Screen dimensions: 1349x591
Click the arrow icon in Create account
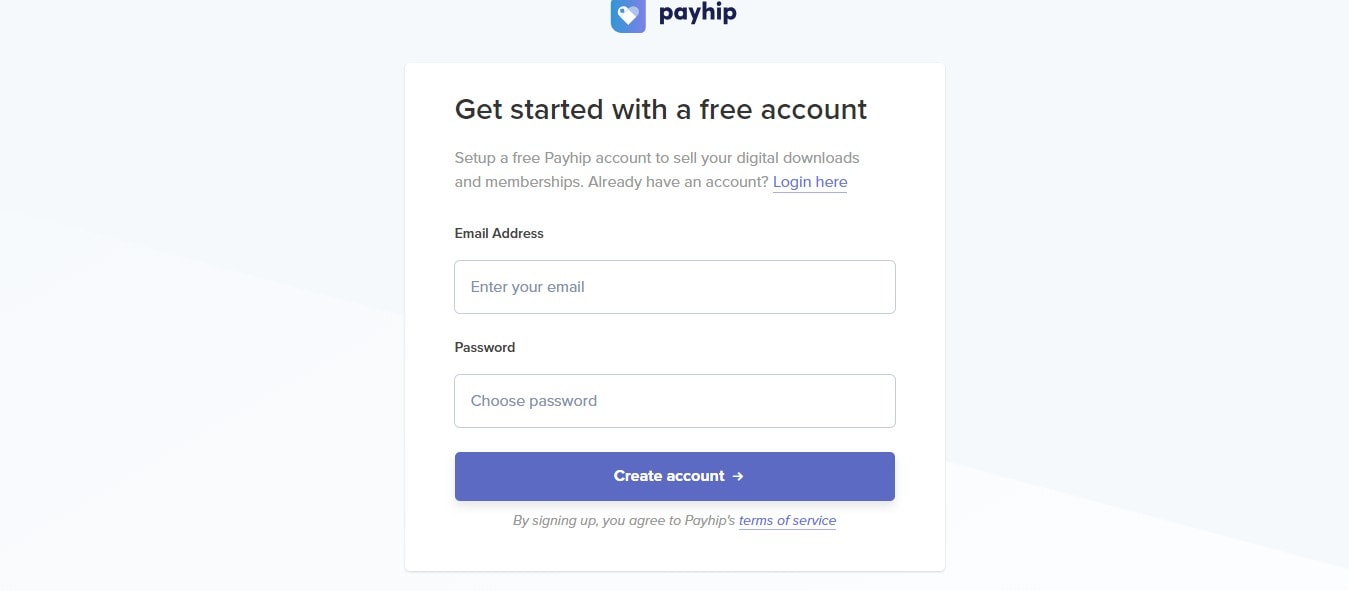[x=738, y=476]
